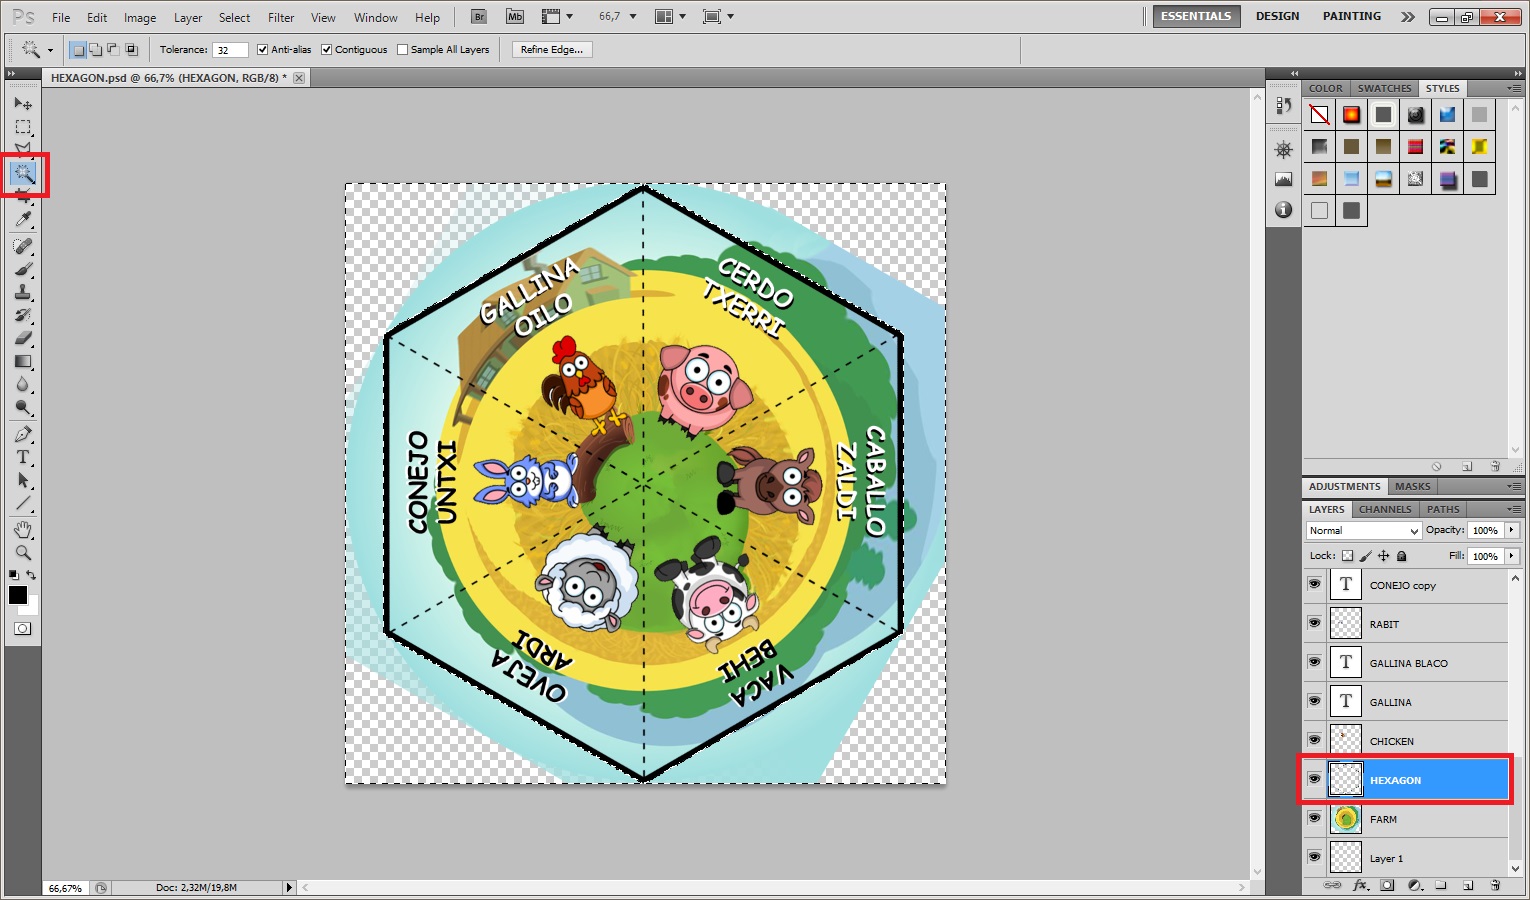Select the Rectangular Marquee tool

click(x=23, y=128)
